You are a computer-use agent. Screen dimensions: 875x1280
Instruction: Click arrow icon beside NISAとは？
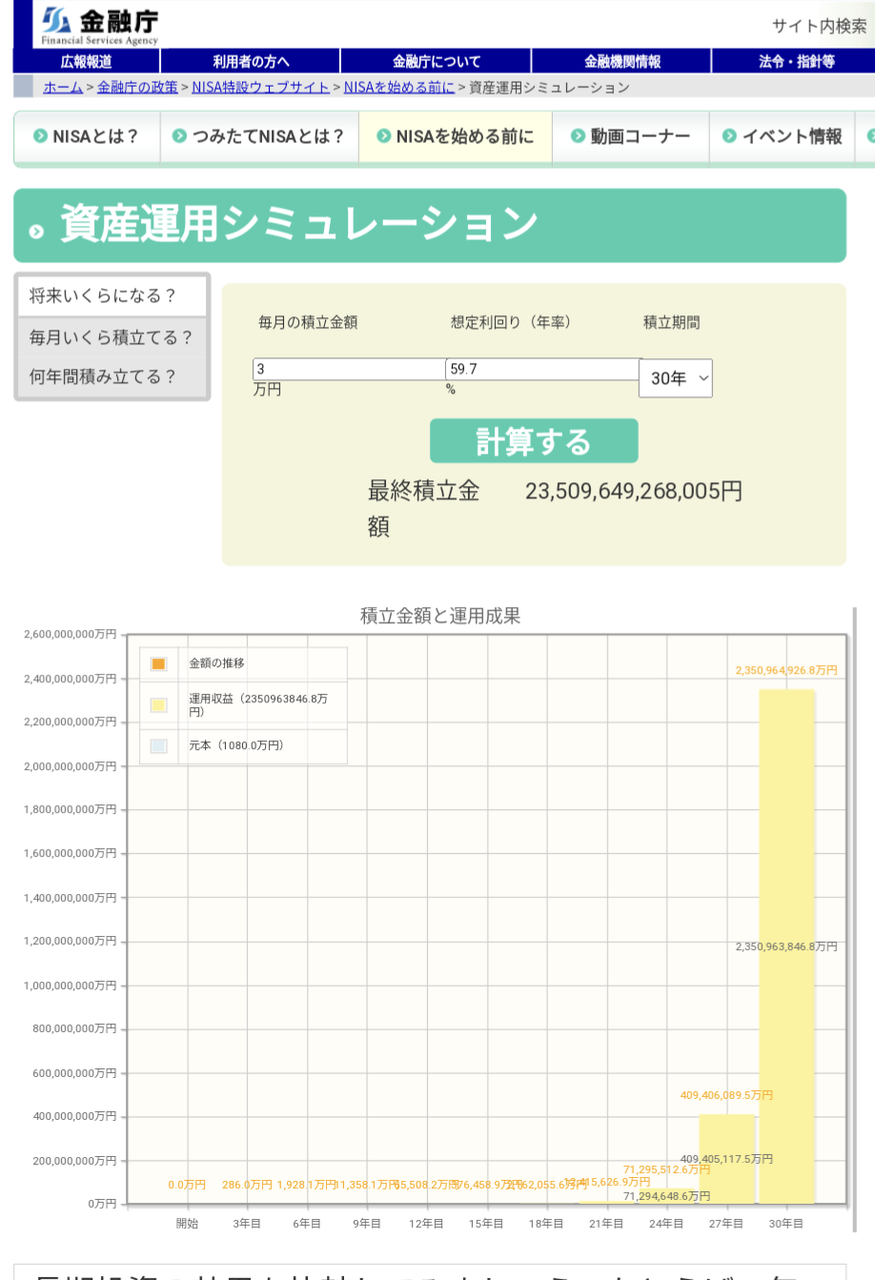click(40, 136)
